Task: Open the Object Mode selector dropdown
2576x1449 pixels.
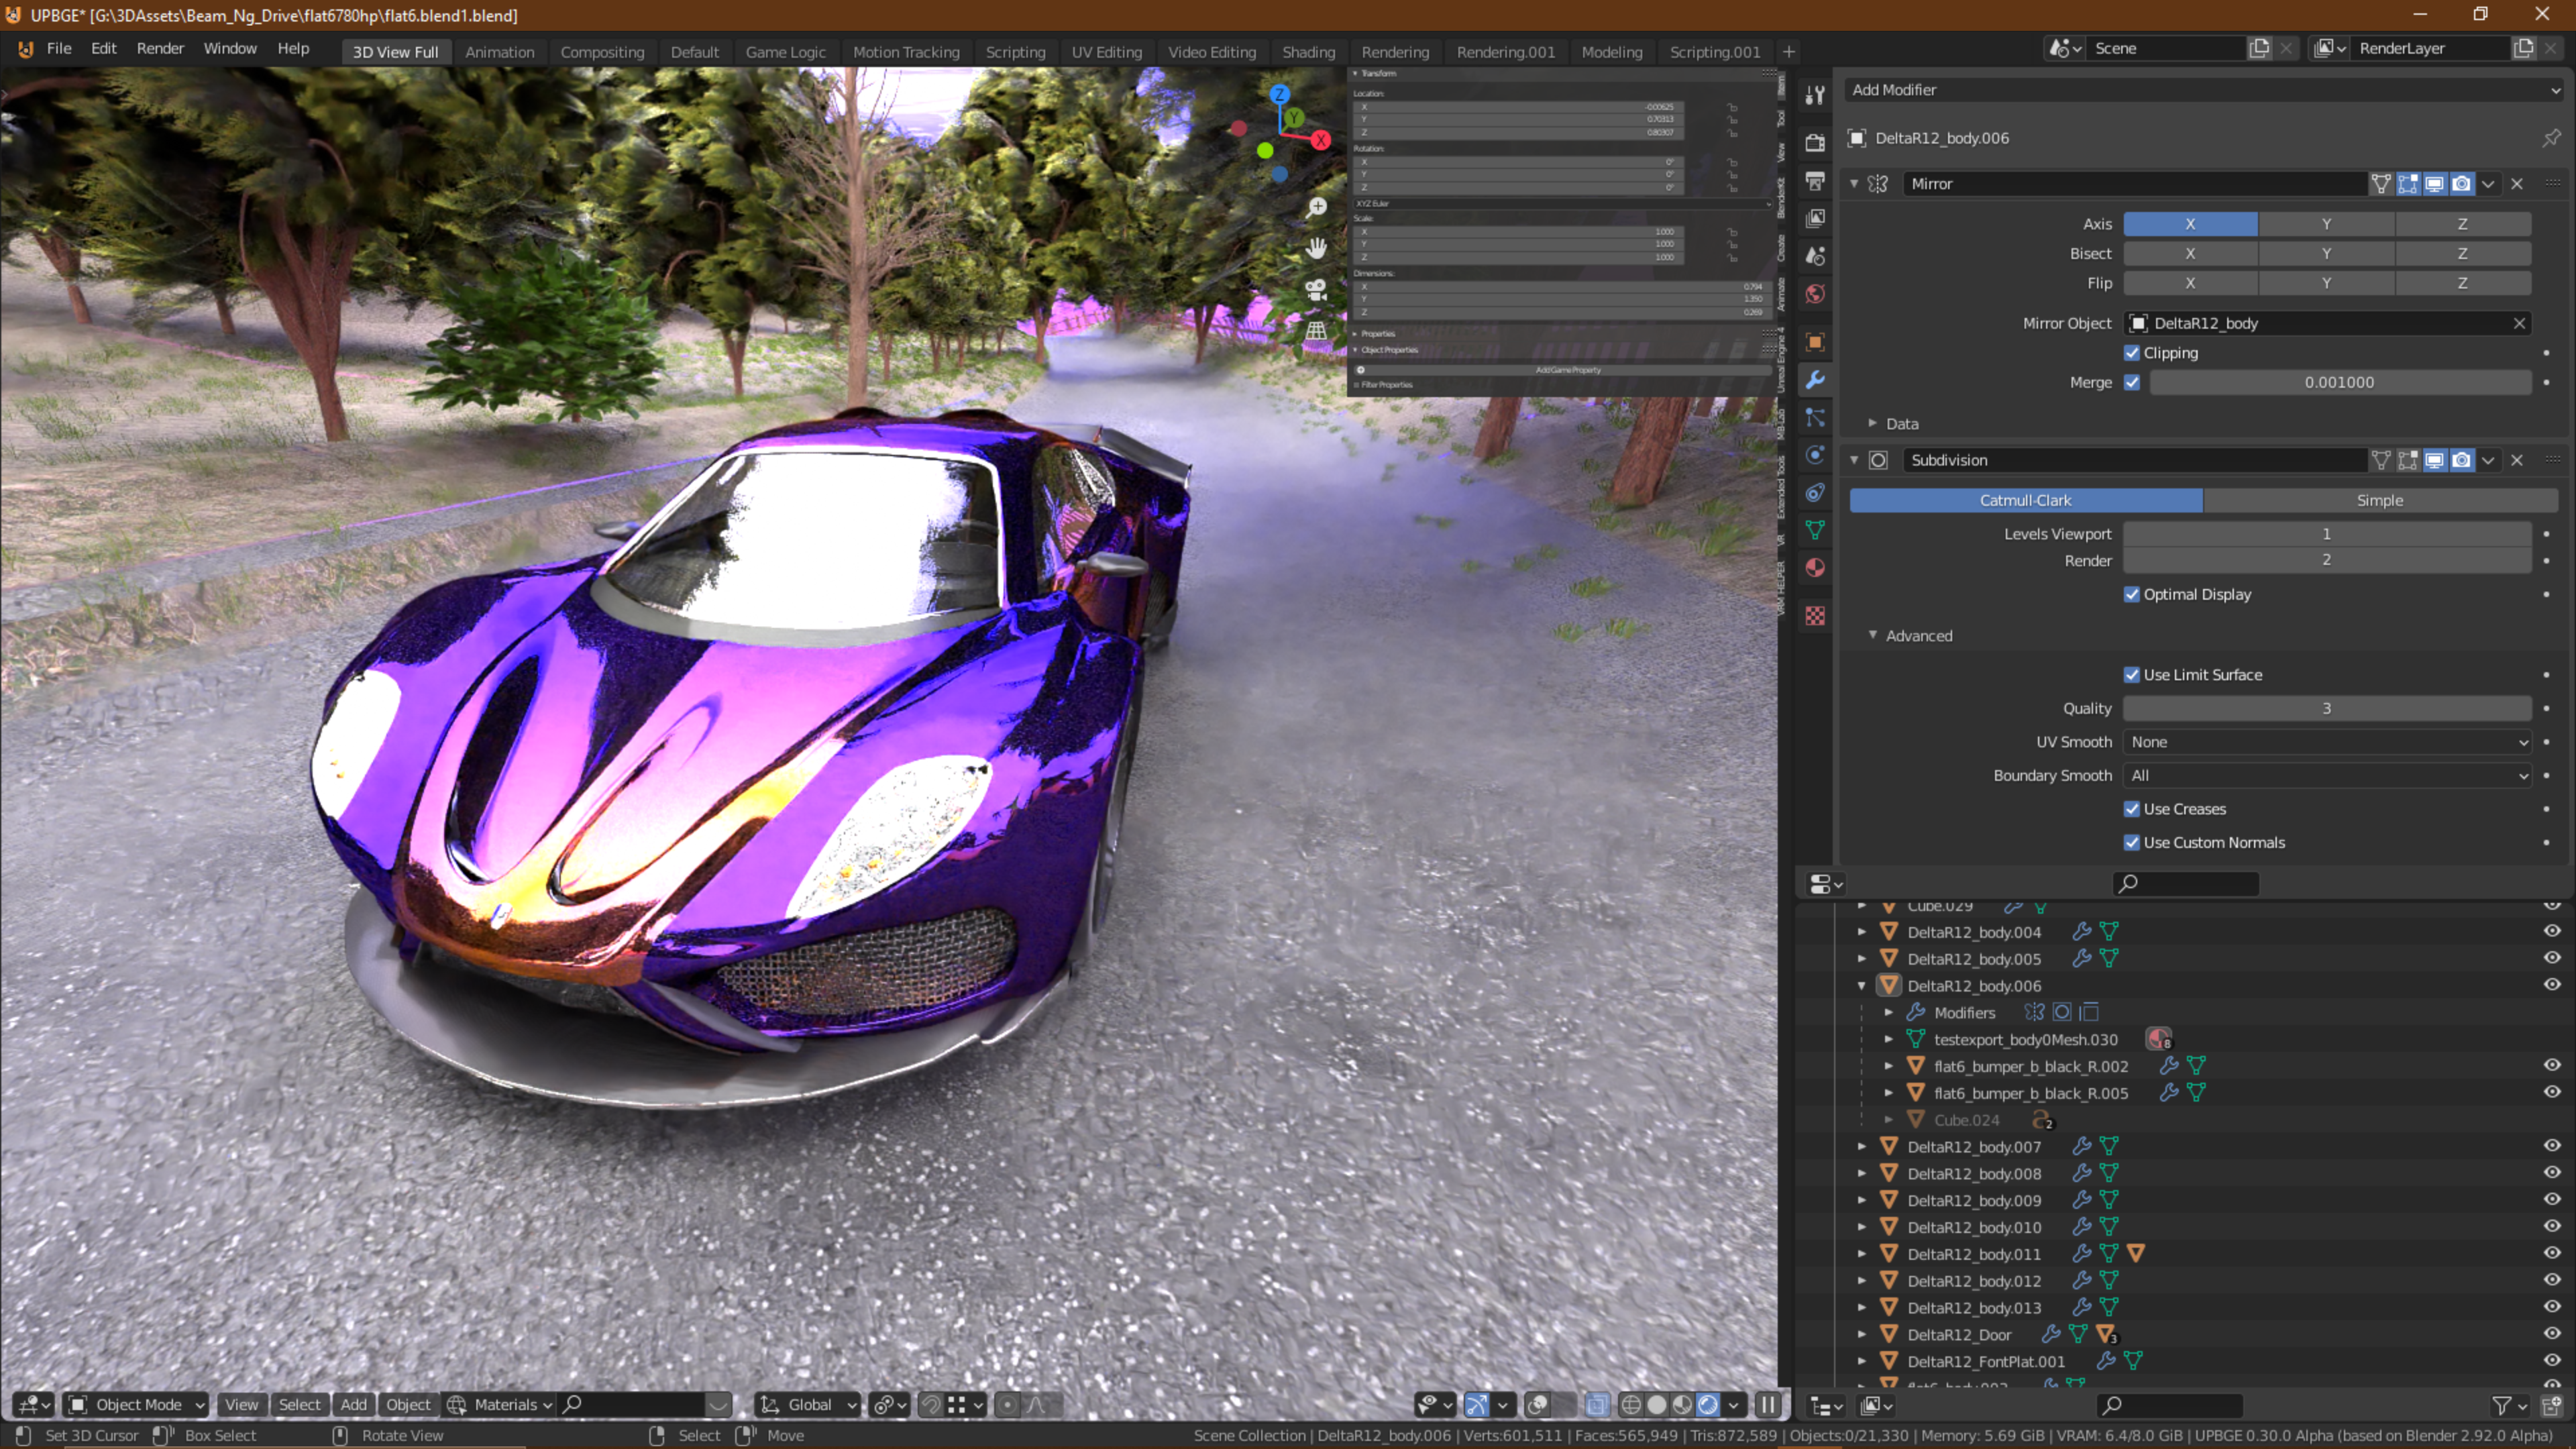Action: 136,1405
